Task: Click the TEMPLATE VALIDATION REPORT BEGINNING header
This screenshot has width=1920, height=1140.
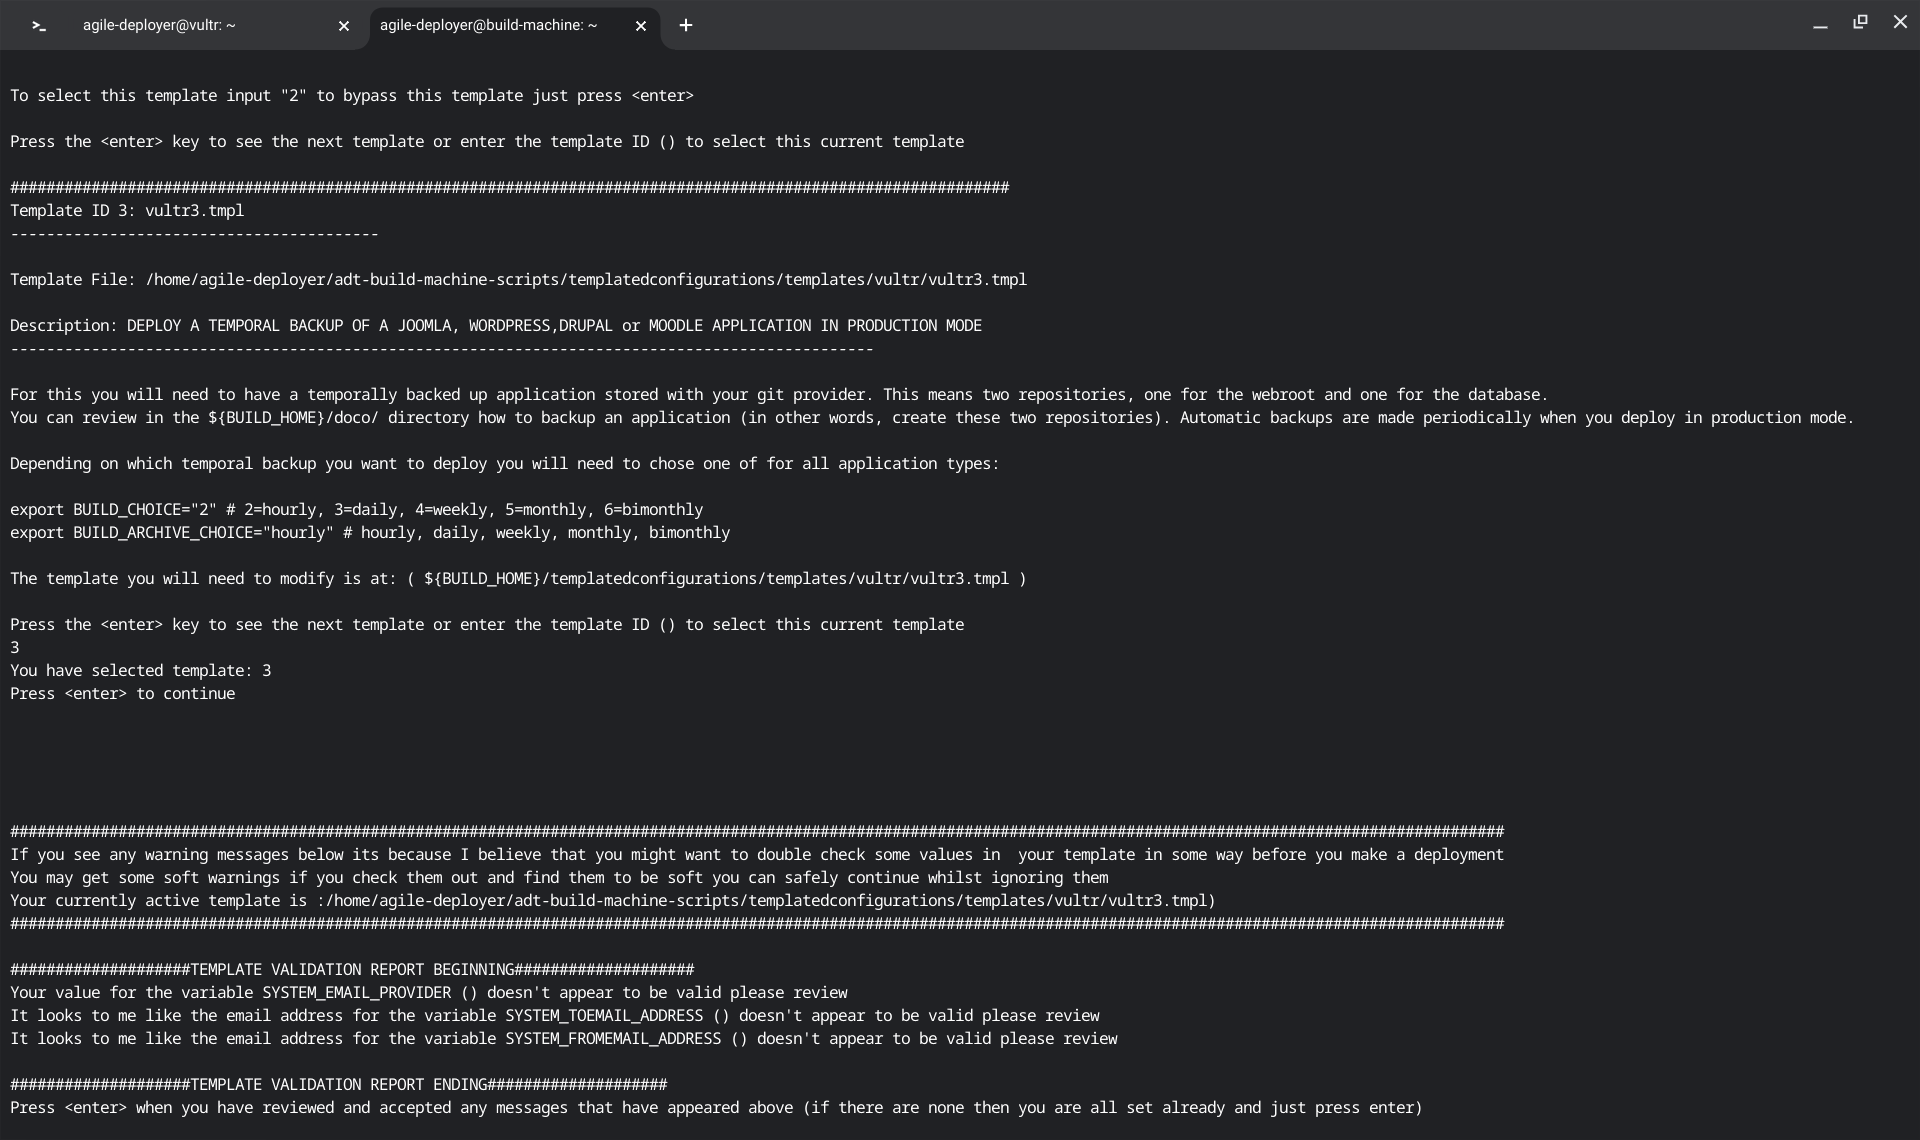Action: 352,970
